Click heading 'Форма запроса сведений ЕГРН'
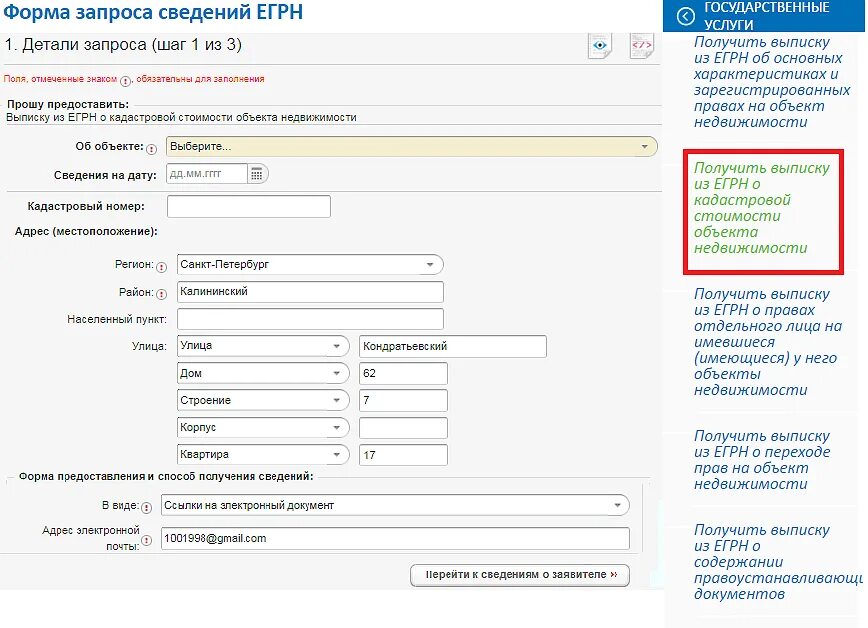 153,12
